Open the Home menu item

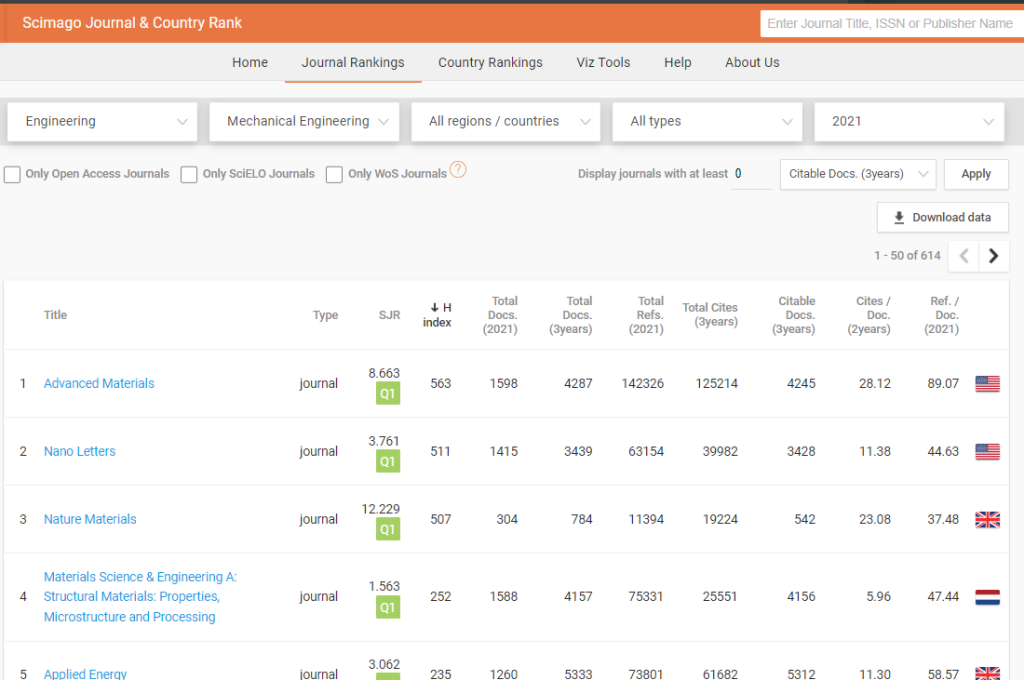[250, 63]
